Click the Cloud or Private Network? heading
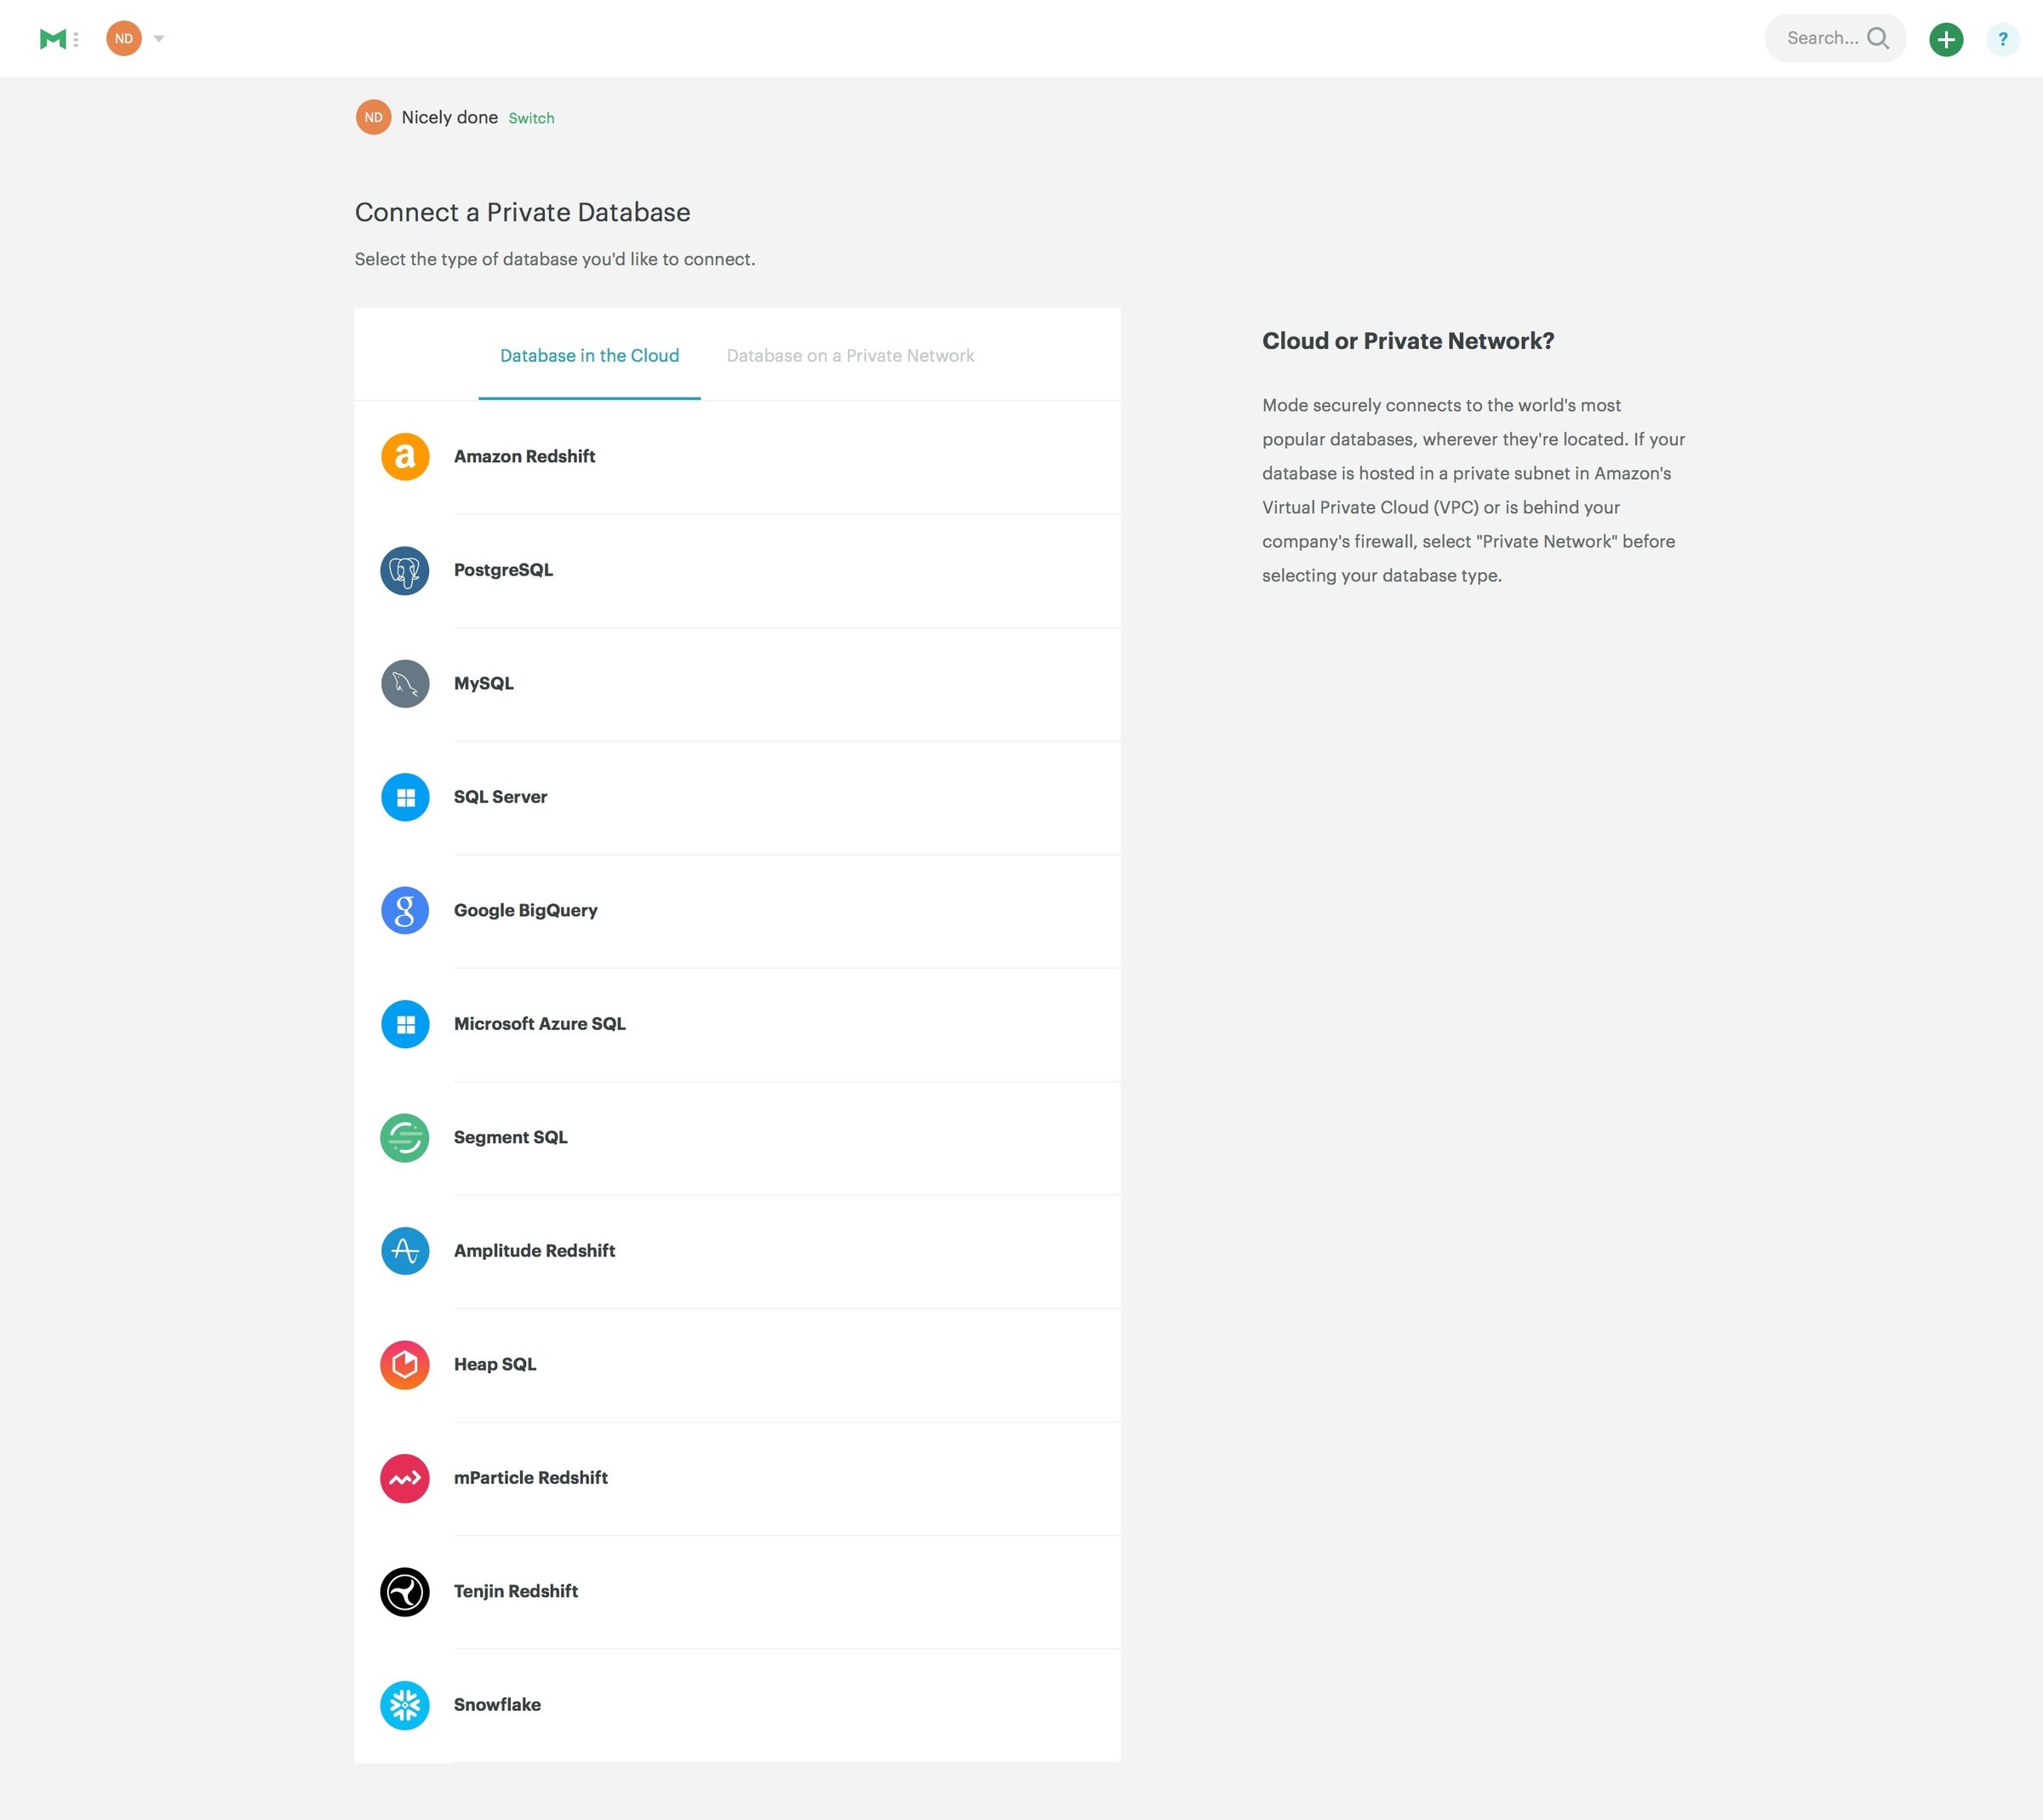2043x1820 pixels. tap(1408, 341)
